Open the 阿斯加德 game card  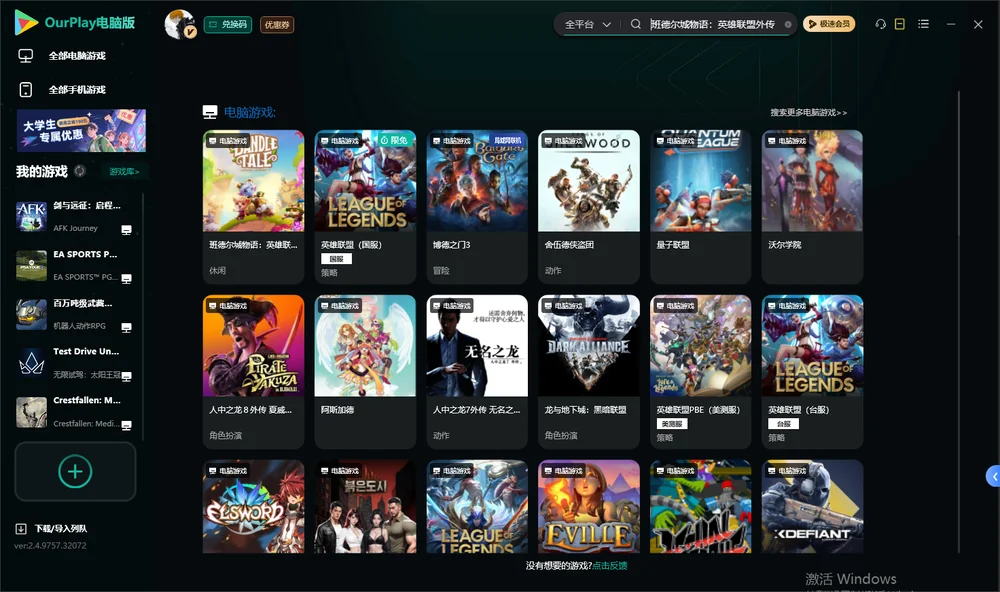[x=365, y=371]
